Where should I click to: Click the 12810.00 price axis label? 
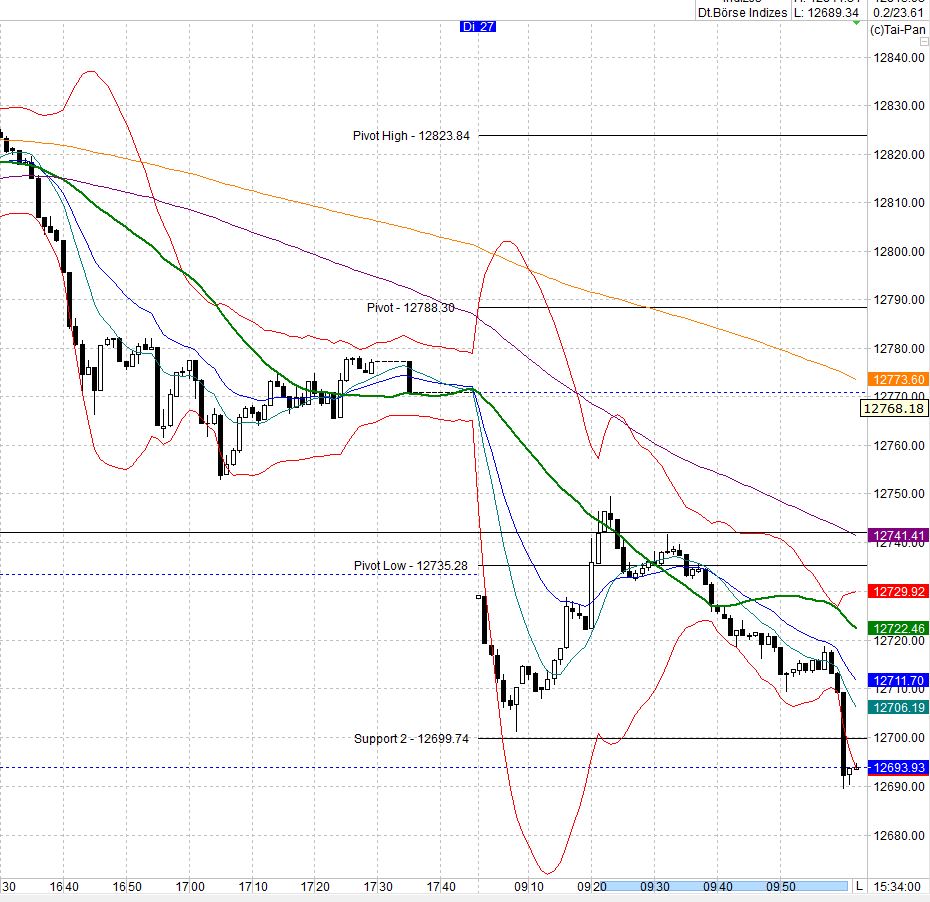899,203
